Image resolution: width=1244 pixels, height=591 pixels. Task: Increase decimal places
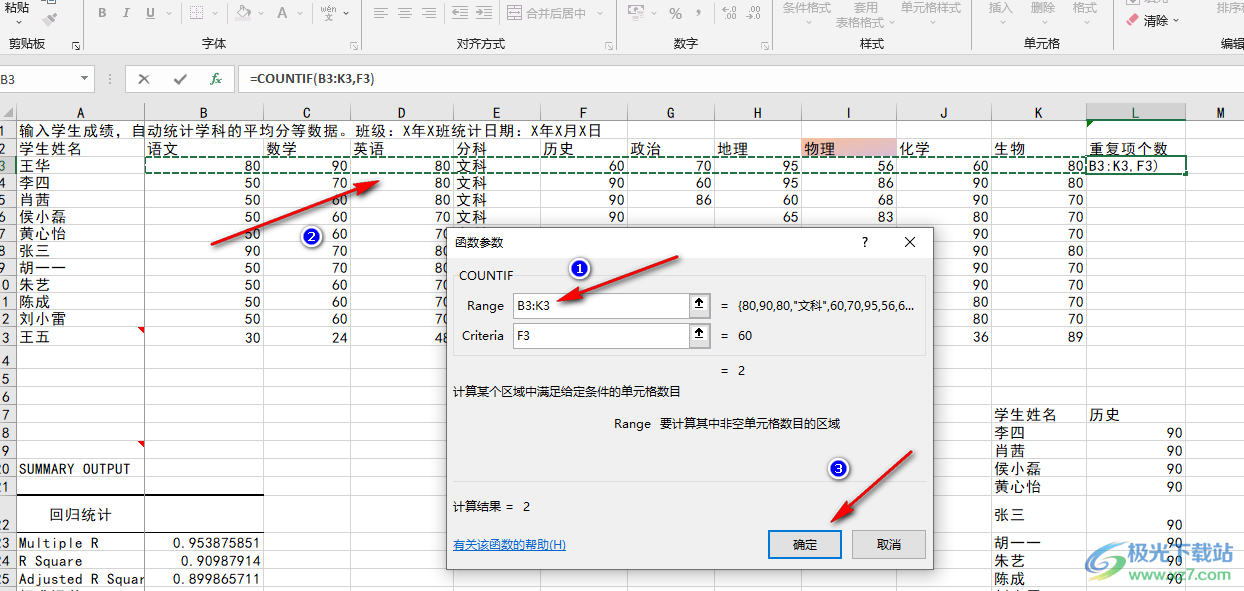[728, 13]
